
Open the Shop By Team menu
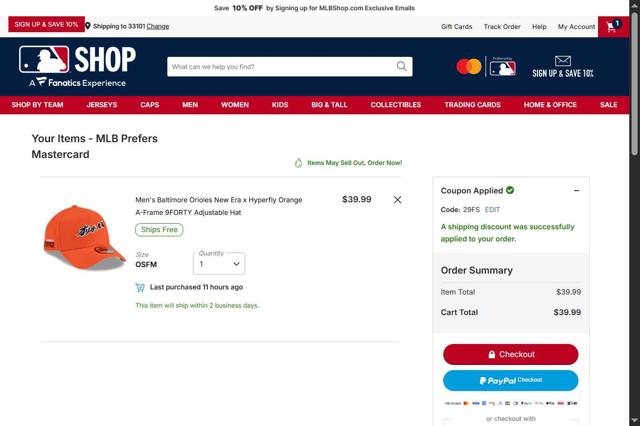point(38,105)
